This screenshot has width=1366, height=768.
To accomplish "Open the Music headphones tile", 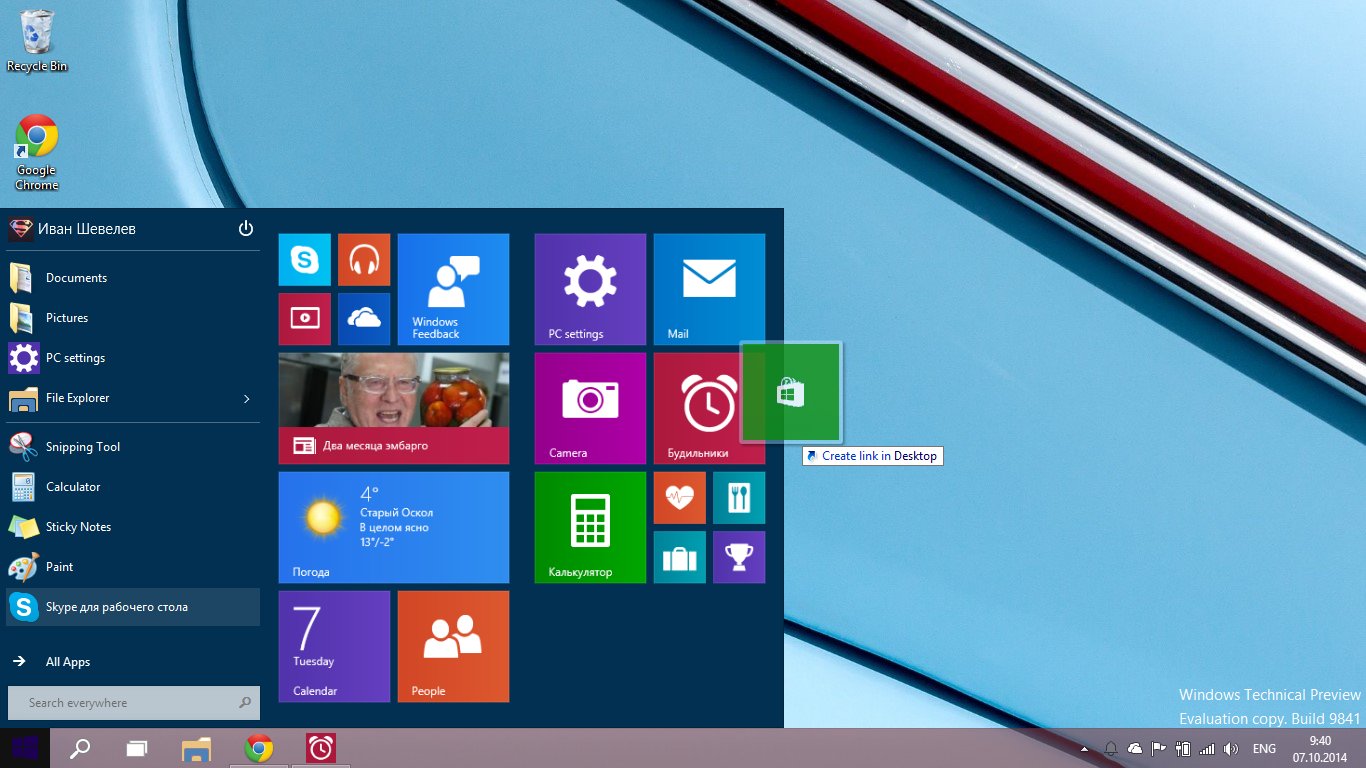I will coord(364,260).
